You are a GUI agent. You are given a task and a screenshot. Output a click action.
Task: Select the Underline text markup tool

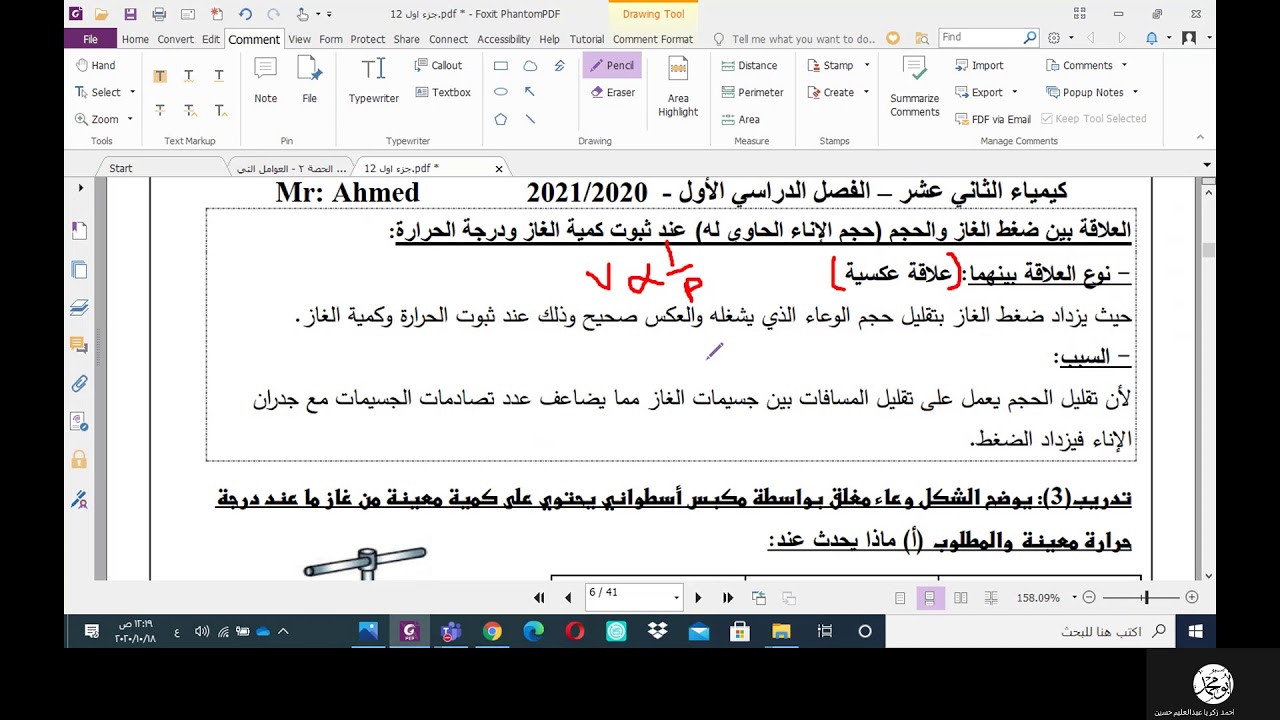(x=218, y=77)
